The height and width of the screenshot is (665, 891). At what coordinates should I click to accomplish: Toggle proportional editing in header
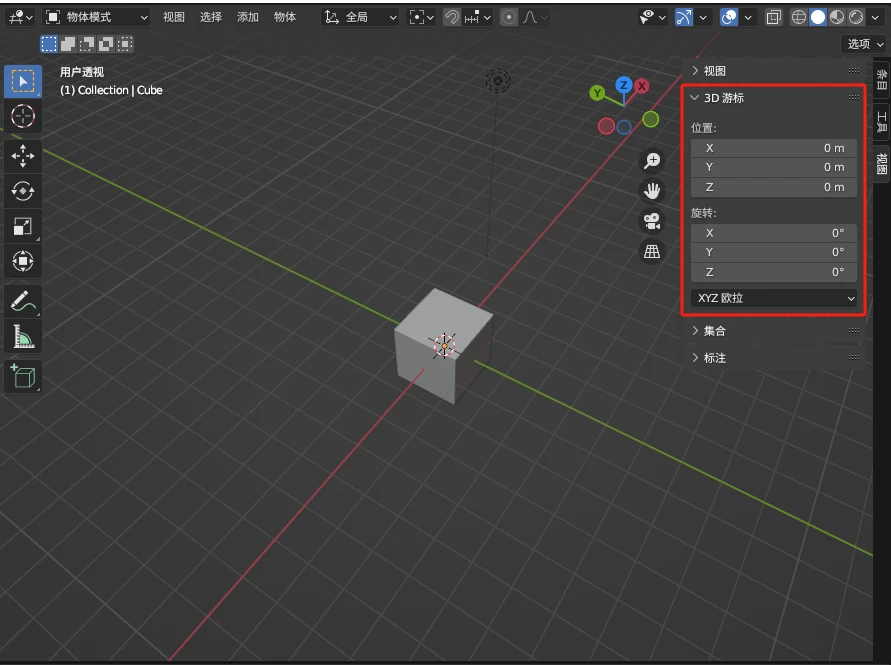coord(509,17)
